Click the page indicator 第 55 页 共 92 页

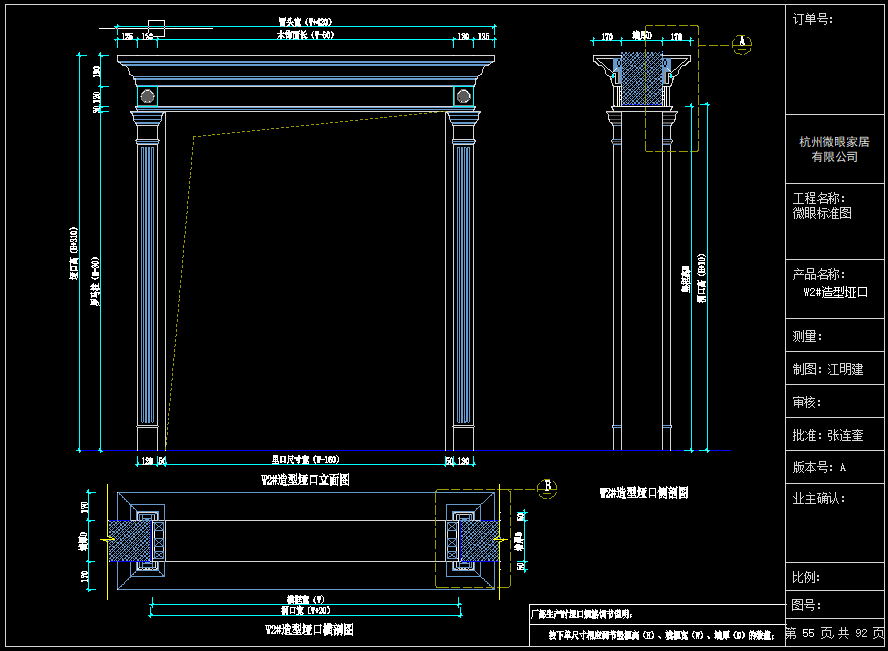tap(835, 633)
